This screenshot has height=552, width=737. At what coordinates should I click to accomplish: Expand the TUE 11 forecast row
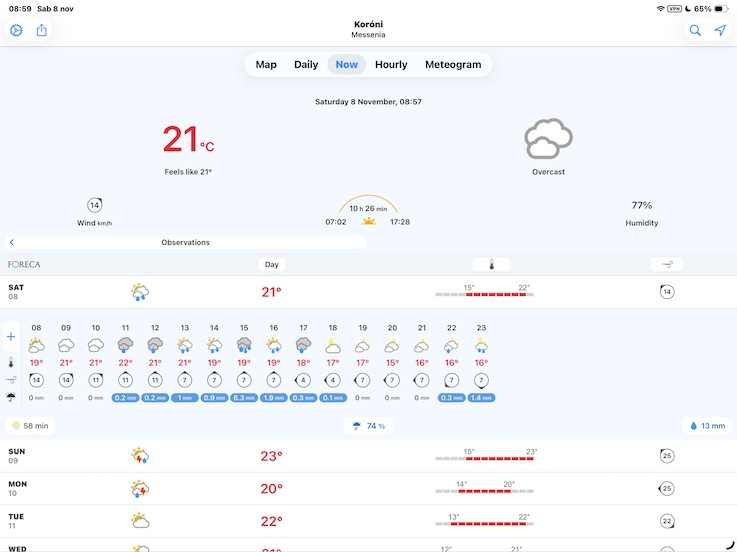(368, 521)
